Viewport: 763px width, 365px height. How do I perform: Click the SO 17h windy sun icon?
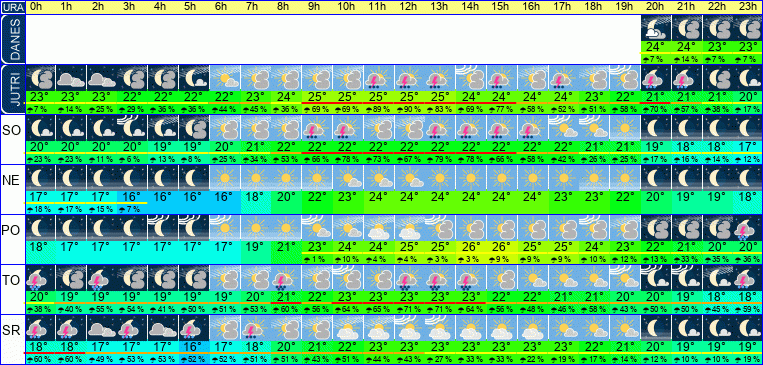pyautogui.click(x=563, y=128)
